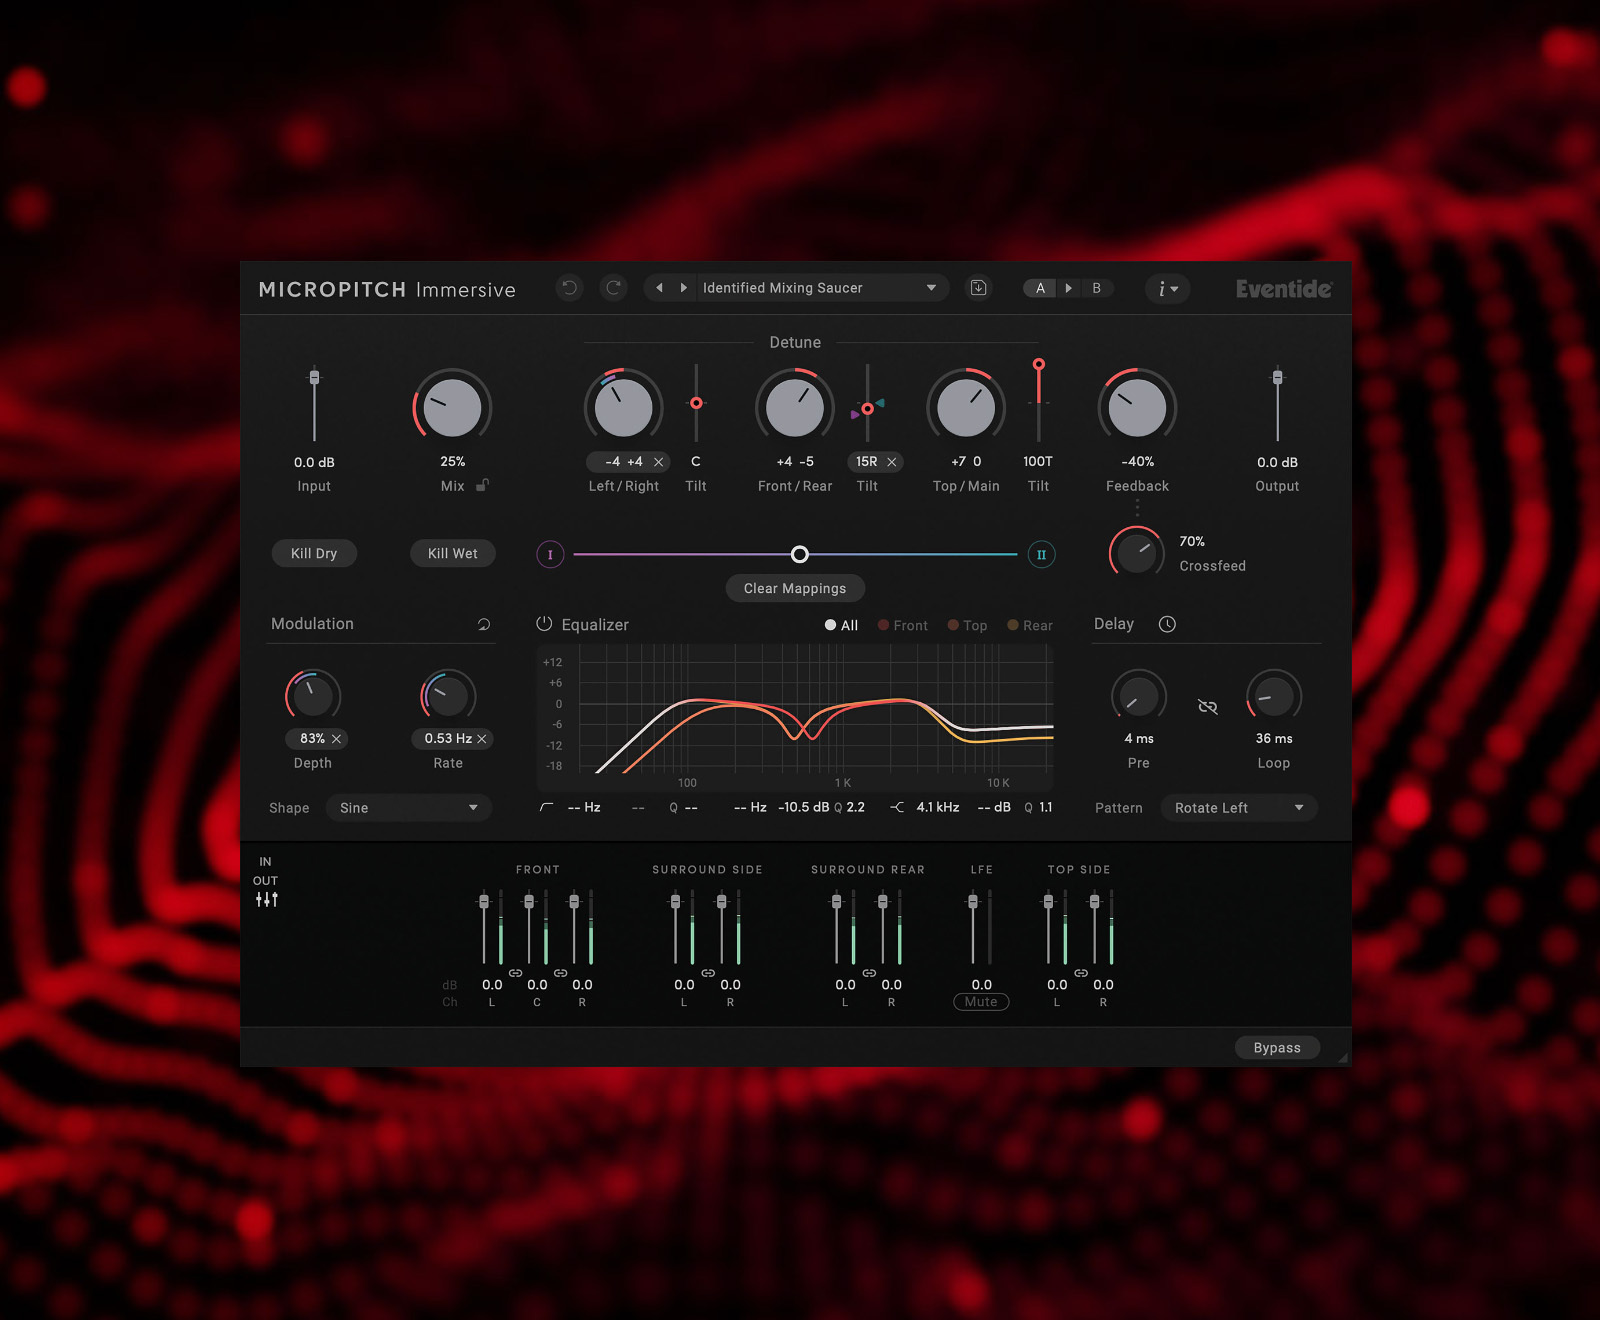
Task: Open the preset save/load icon
Action: [978, 288]
